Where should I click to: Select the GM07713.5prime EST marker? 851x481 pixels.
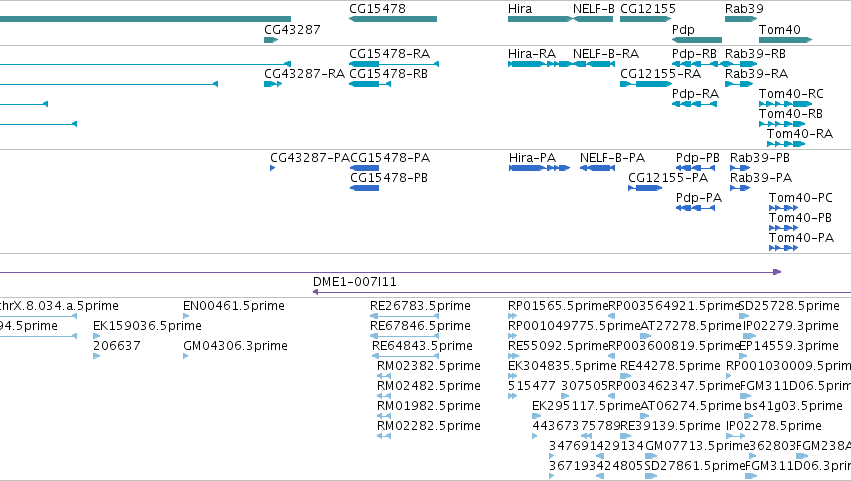coord(651,457)
